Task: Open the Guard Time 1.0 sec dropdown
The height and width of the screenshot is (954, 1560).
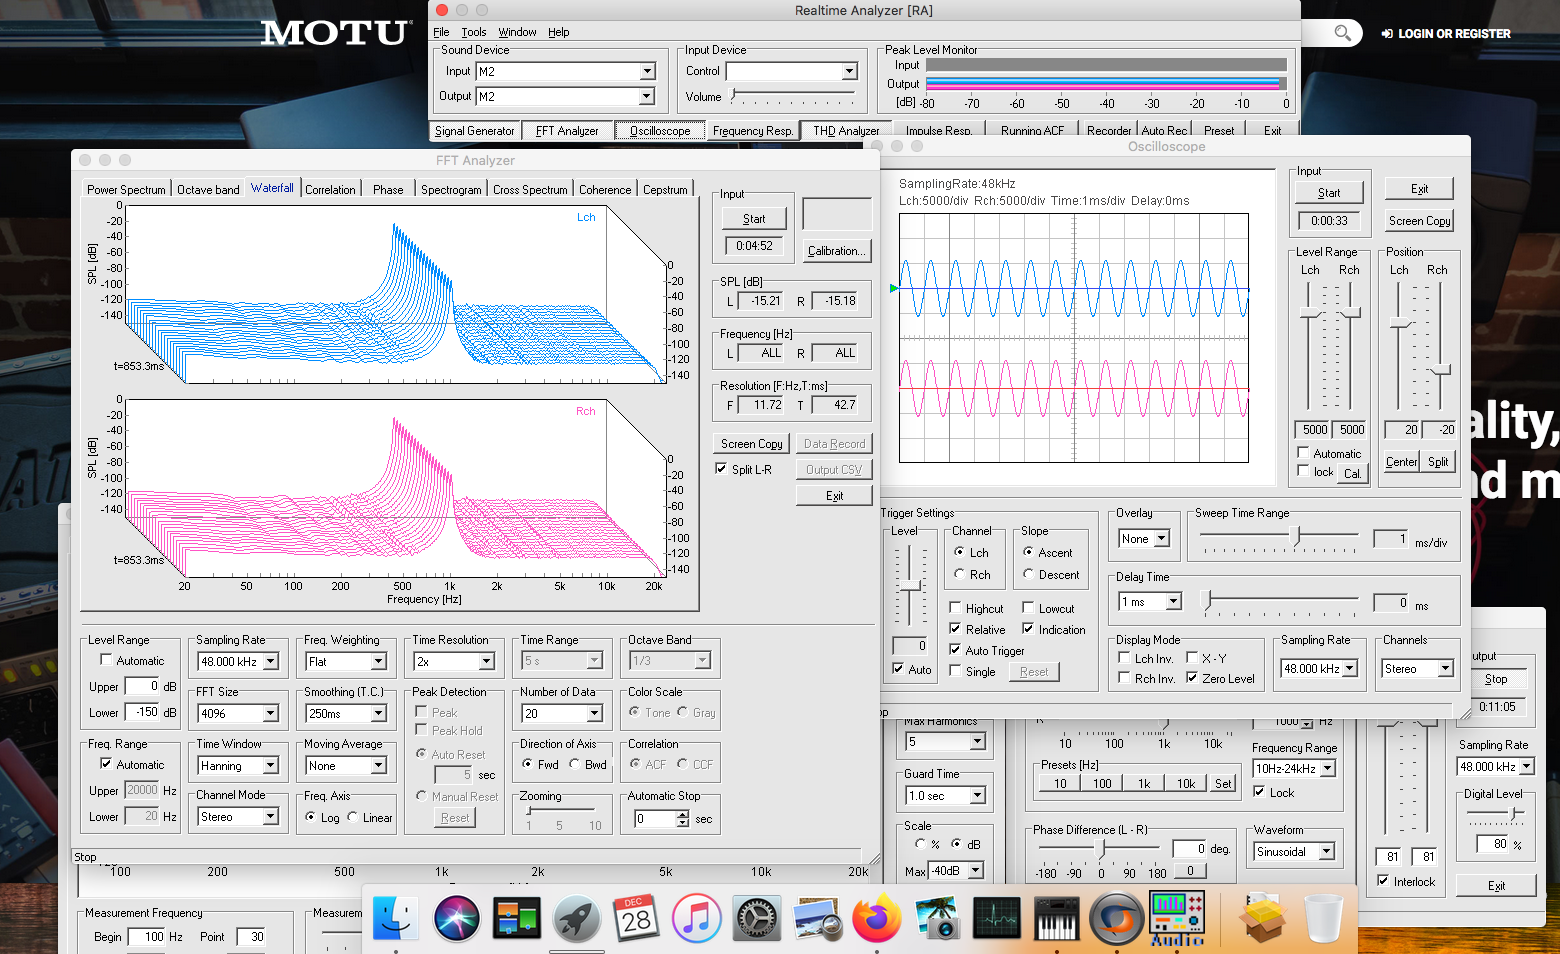Action: click(946, 795)
